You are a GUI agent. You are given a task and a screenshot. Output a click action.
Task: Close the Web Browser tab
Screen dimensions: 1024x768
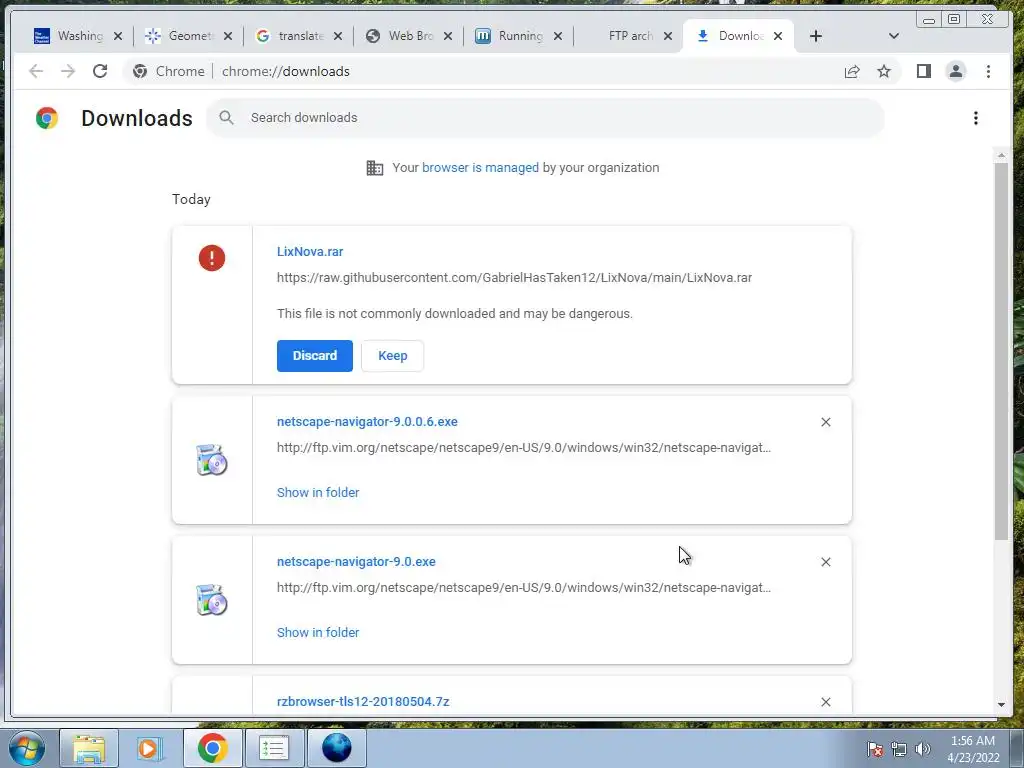coord(448,36)
